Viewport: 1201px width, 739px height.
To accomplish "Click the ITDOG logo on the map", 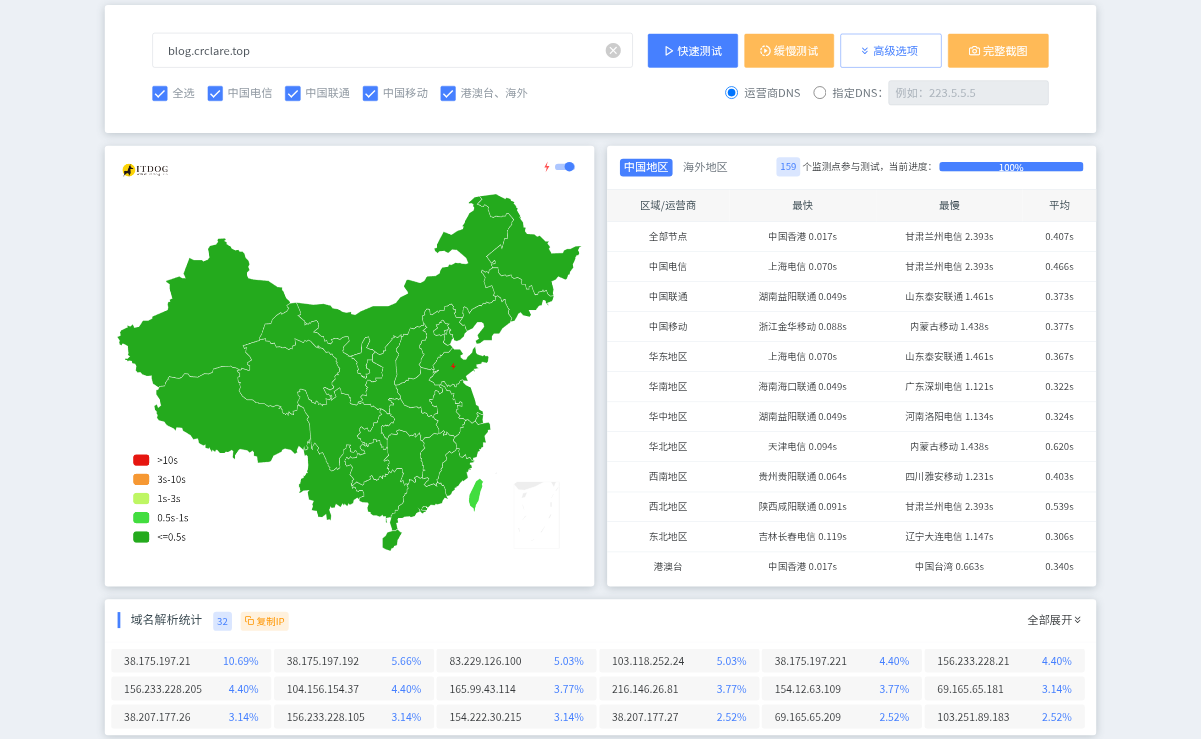I will pos(141,169).
